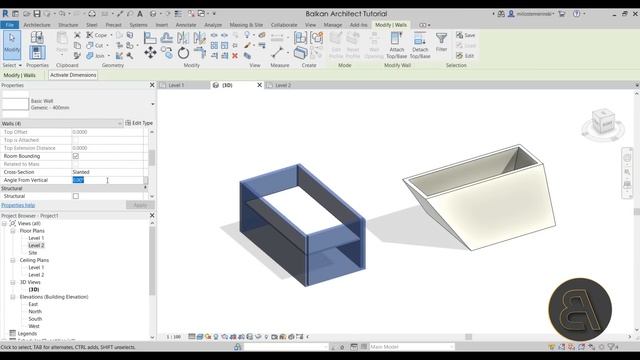This screenshot has height=360, width=640.
Task: Click the Angle From Vertical input field
Action: (x=107, y=180)
